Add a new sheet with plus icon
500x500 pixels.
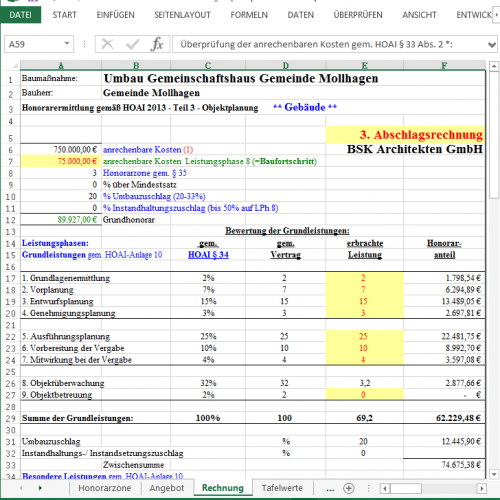pos(349,488)
